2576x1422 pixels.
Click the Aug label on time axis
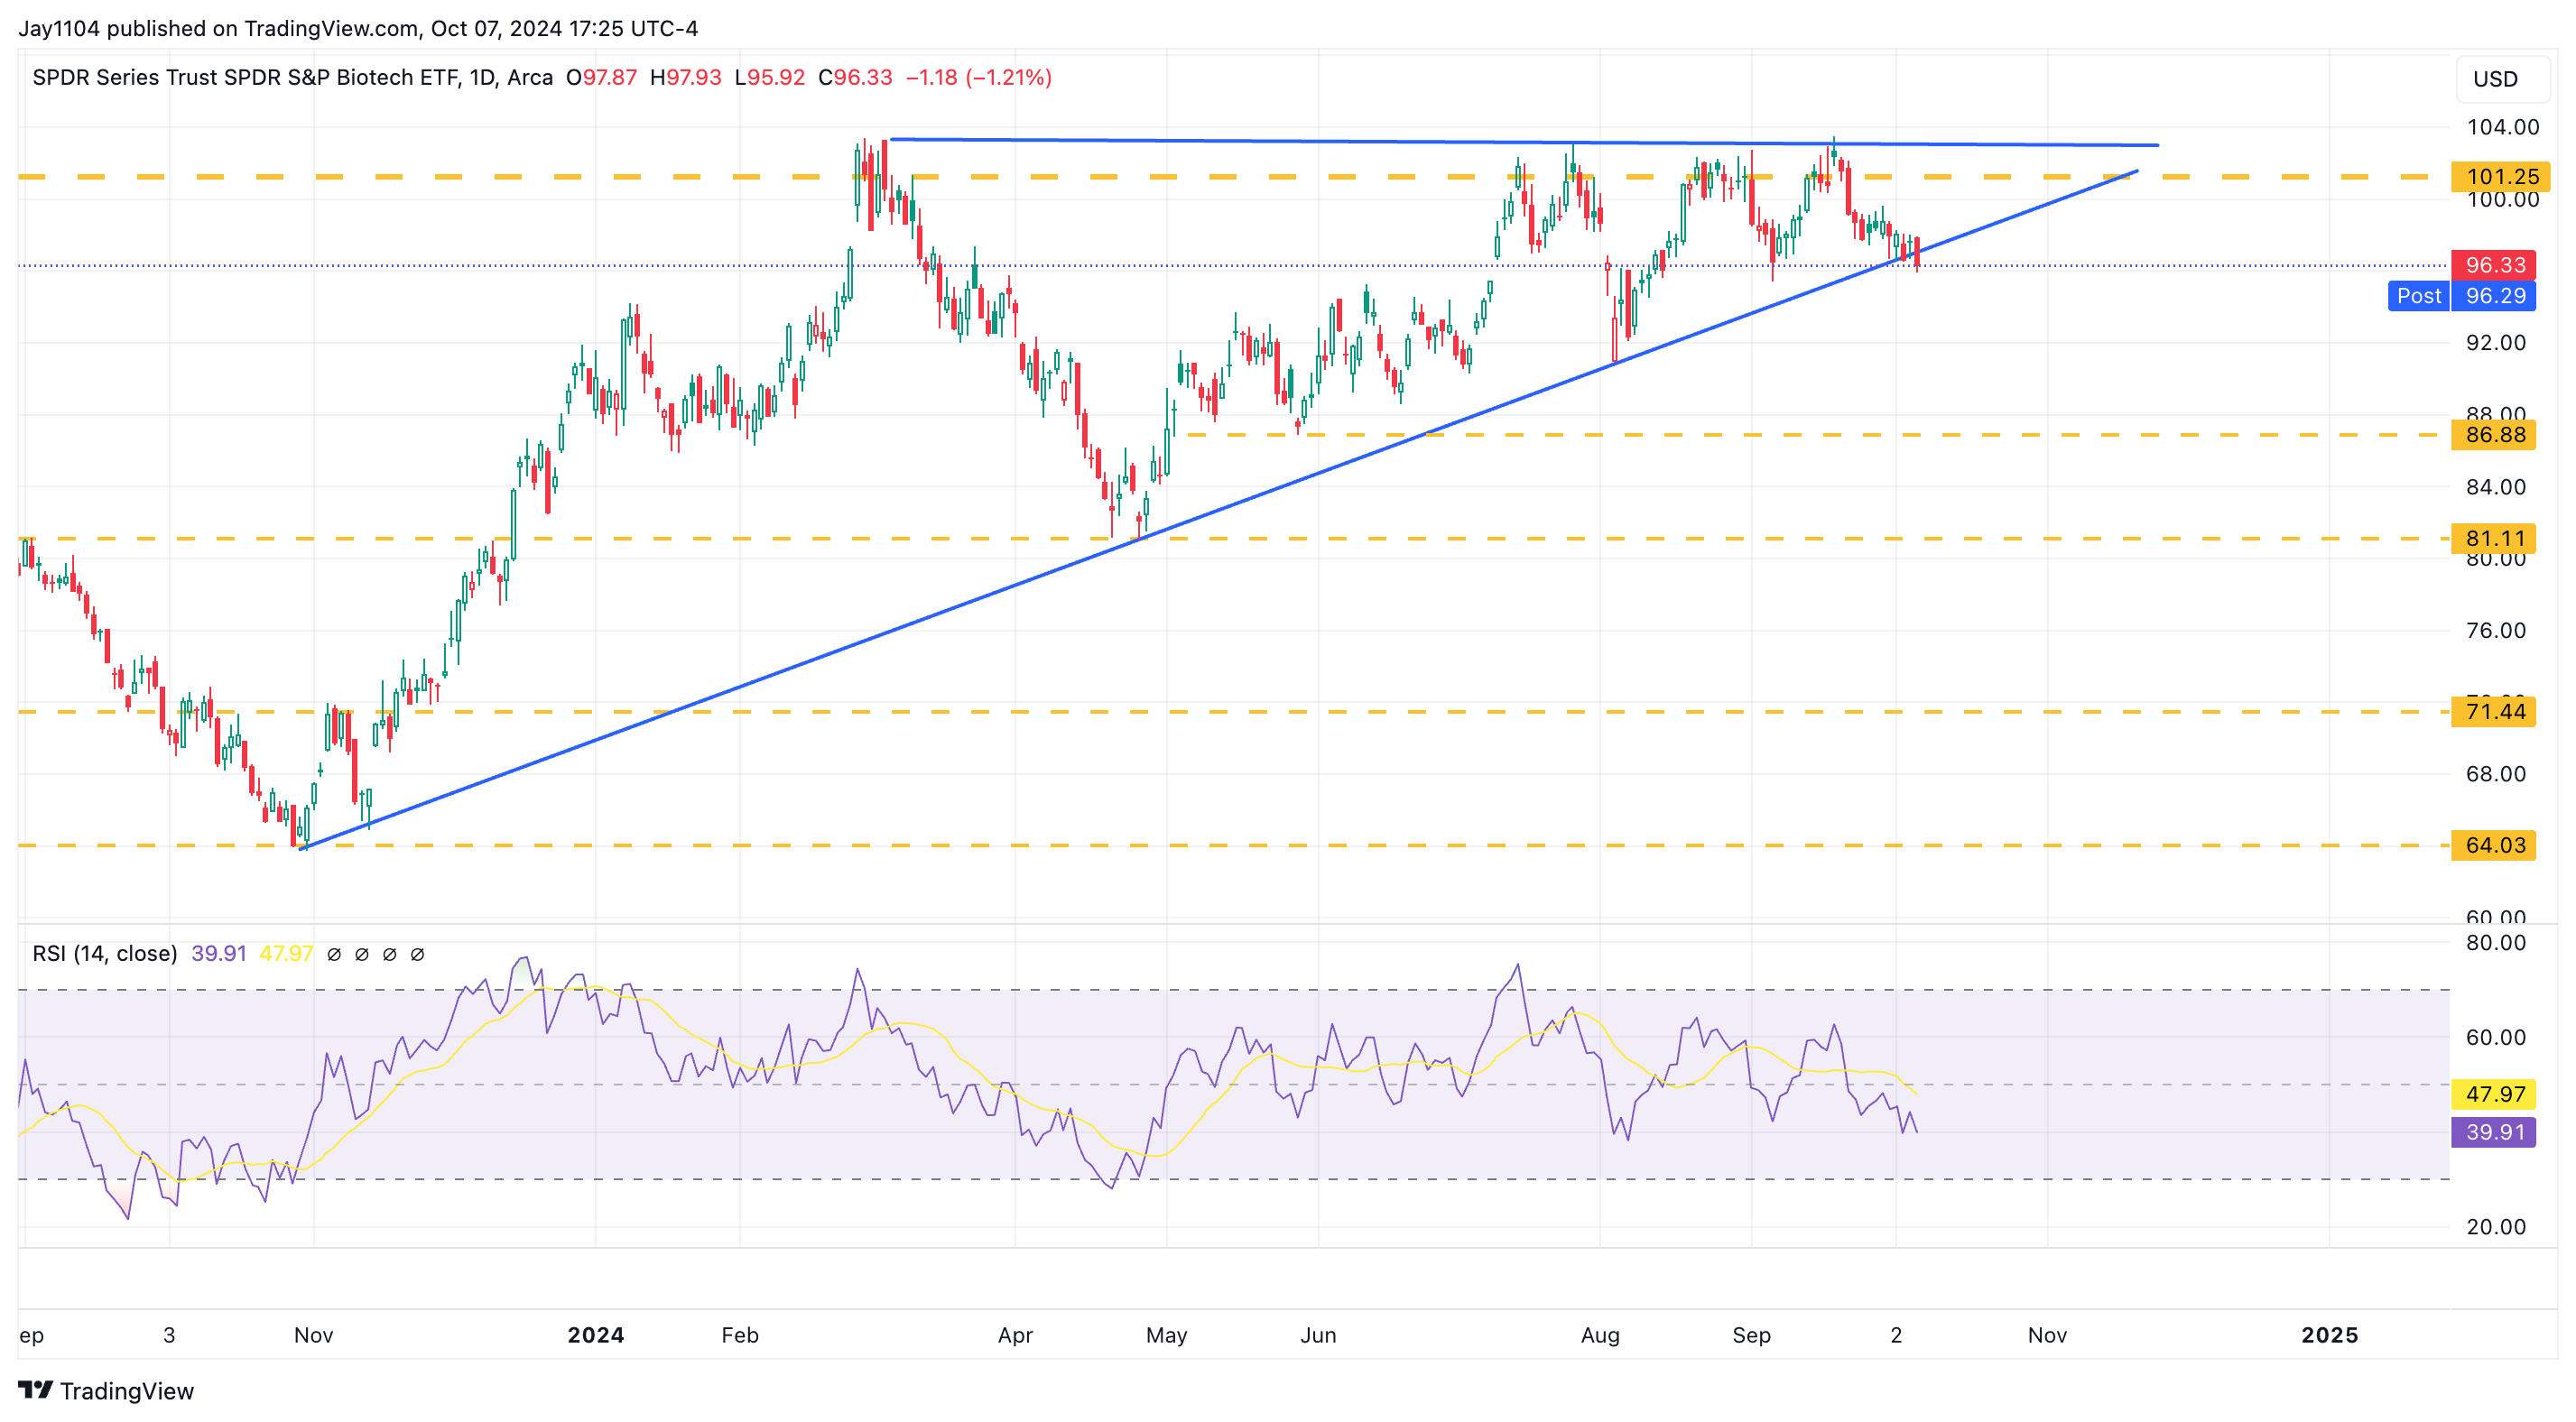pyautogui.click(x=1600, y=1335)
